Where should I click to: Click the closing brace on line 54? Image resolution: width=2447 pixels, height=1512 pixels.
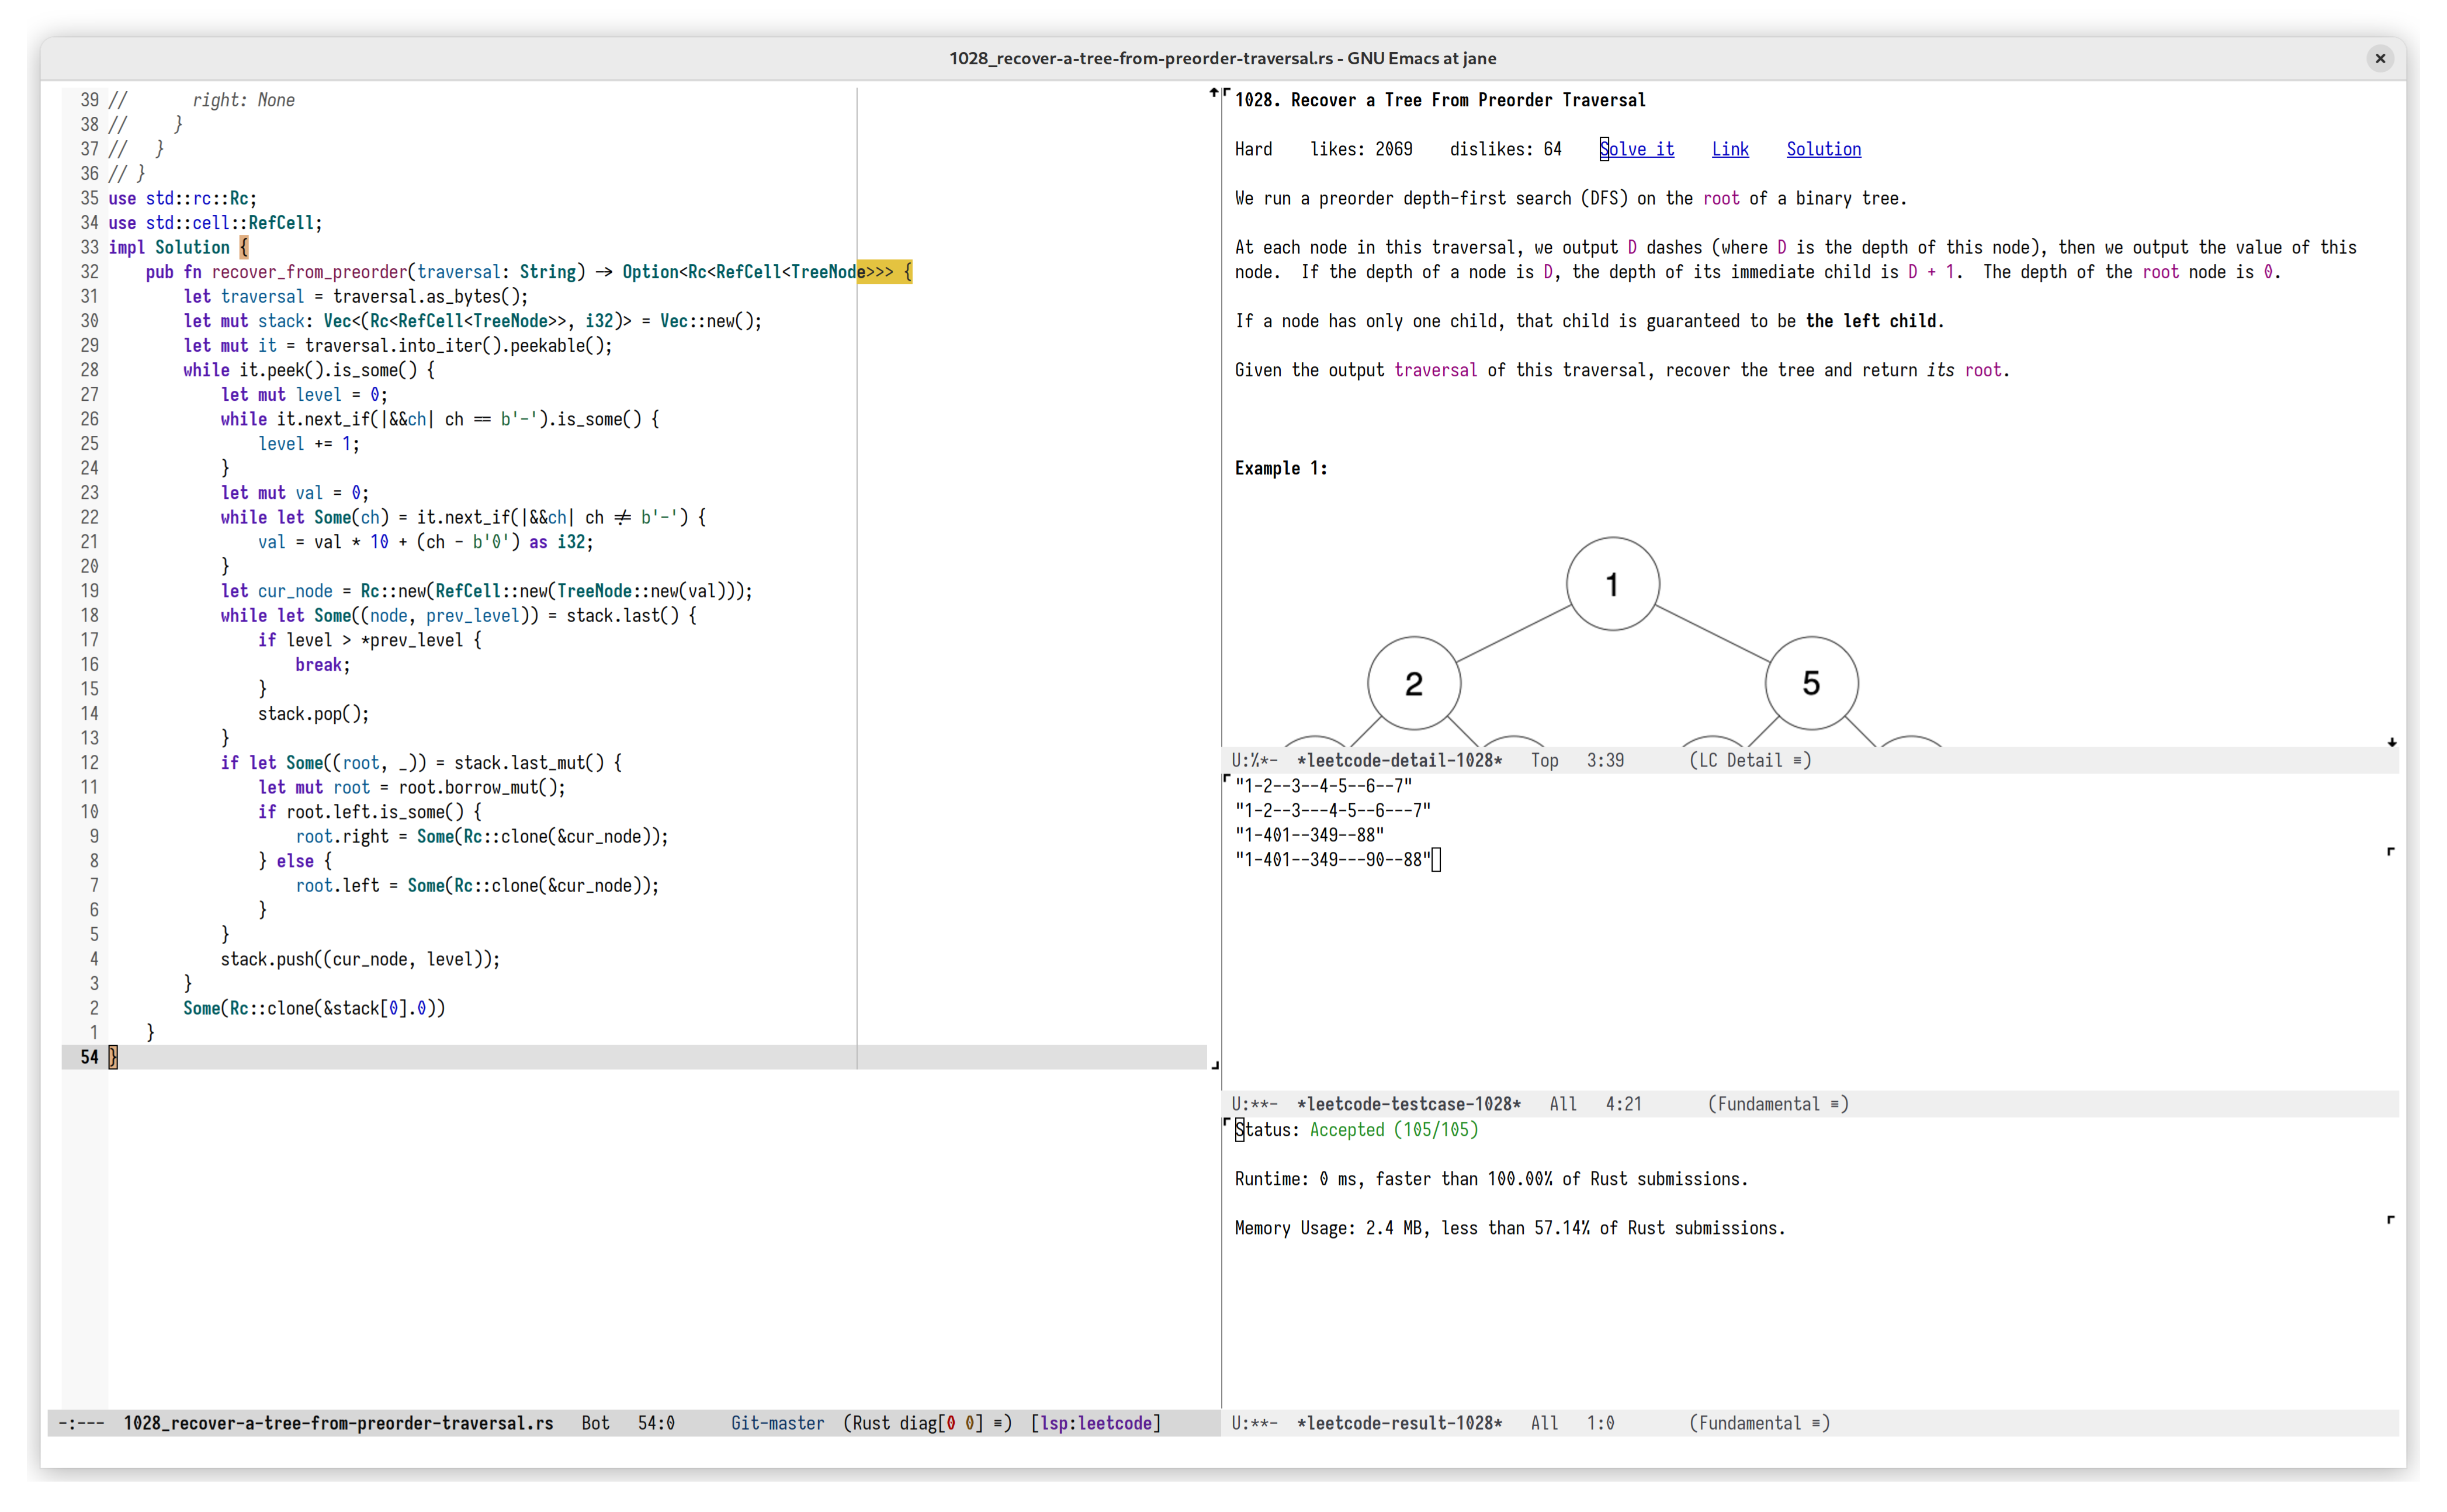coord(113,1057)
